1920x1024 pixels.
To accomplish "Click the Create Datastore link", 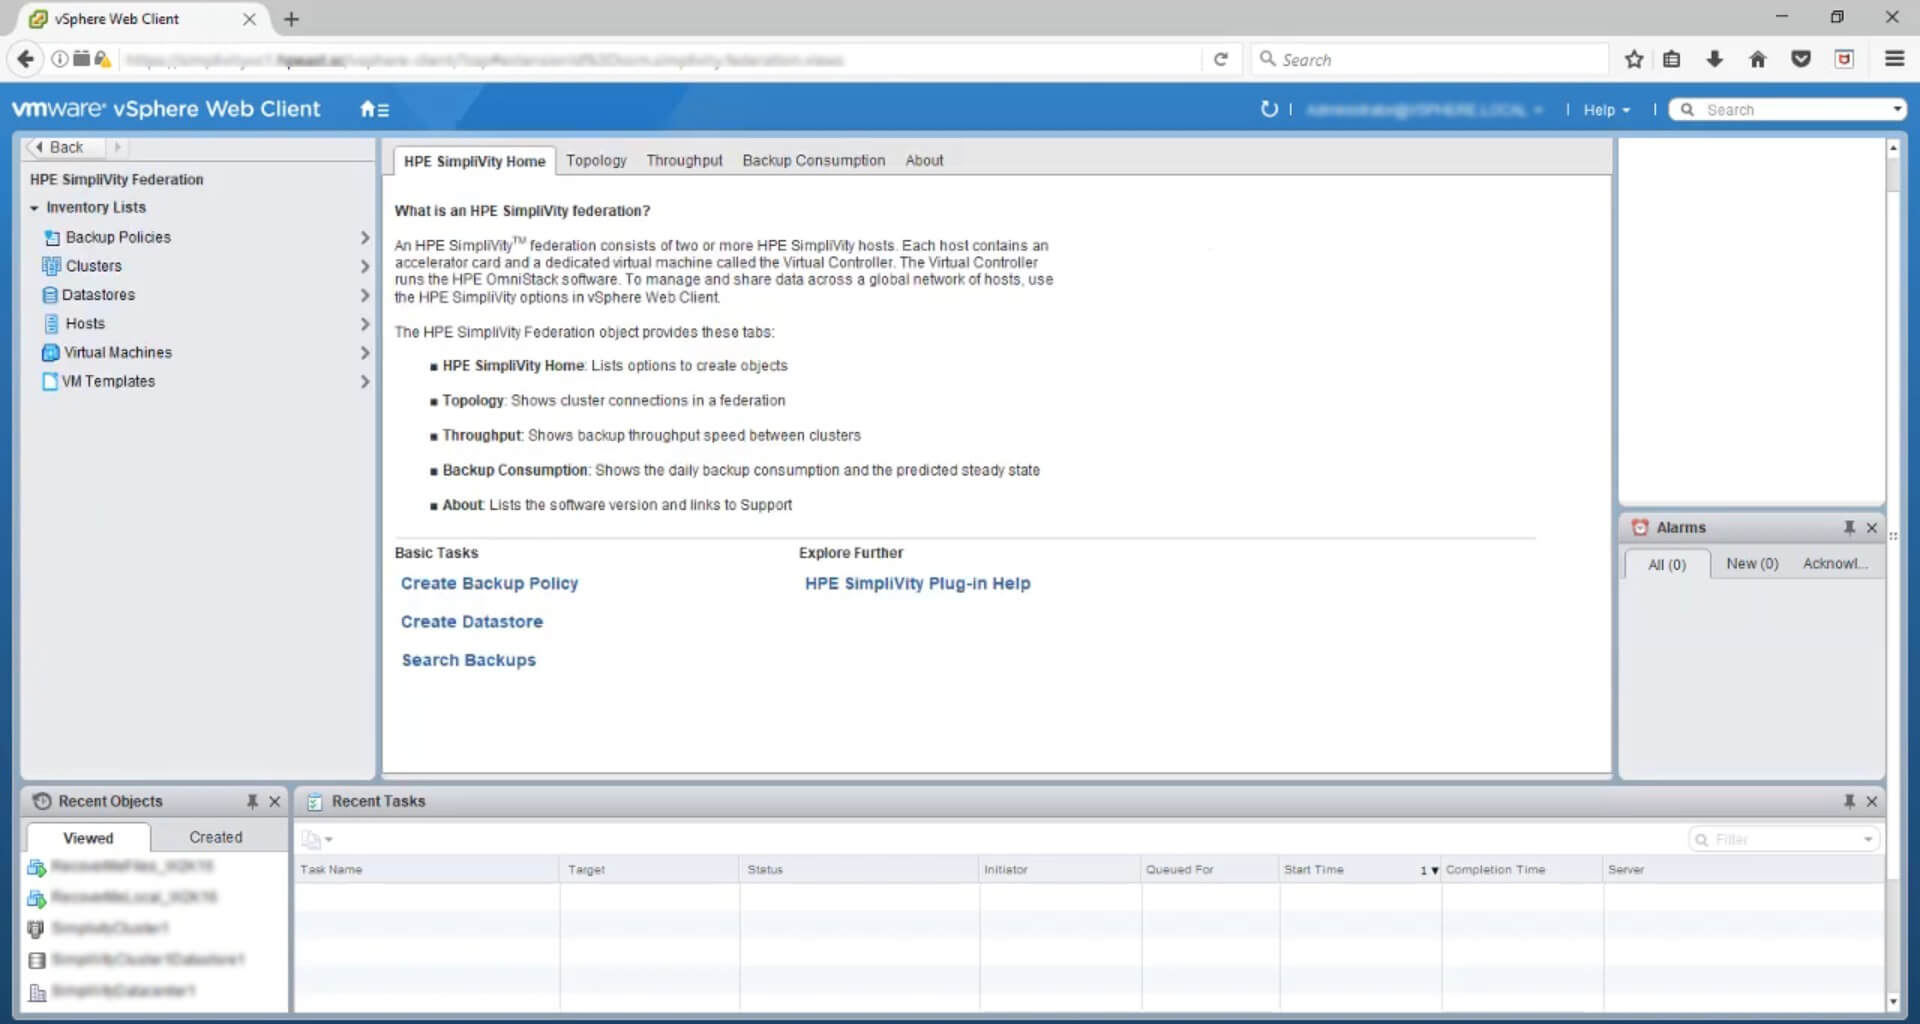I will pyautogui.click(x=472, y=622).
